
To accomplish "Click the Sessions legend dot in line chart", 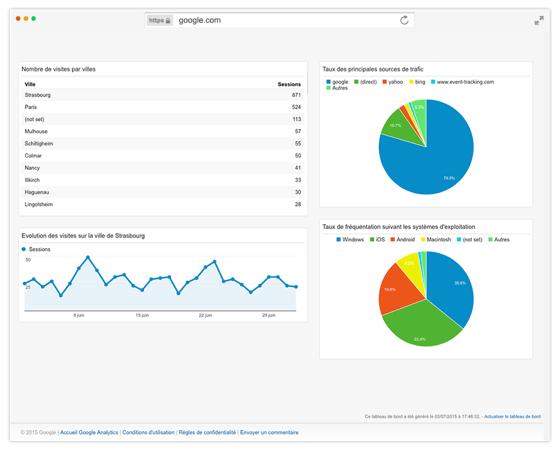I will click(24, 249).
